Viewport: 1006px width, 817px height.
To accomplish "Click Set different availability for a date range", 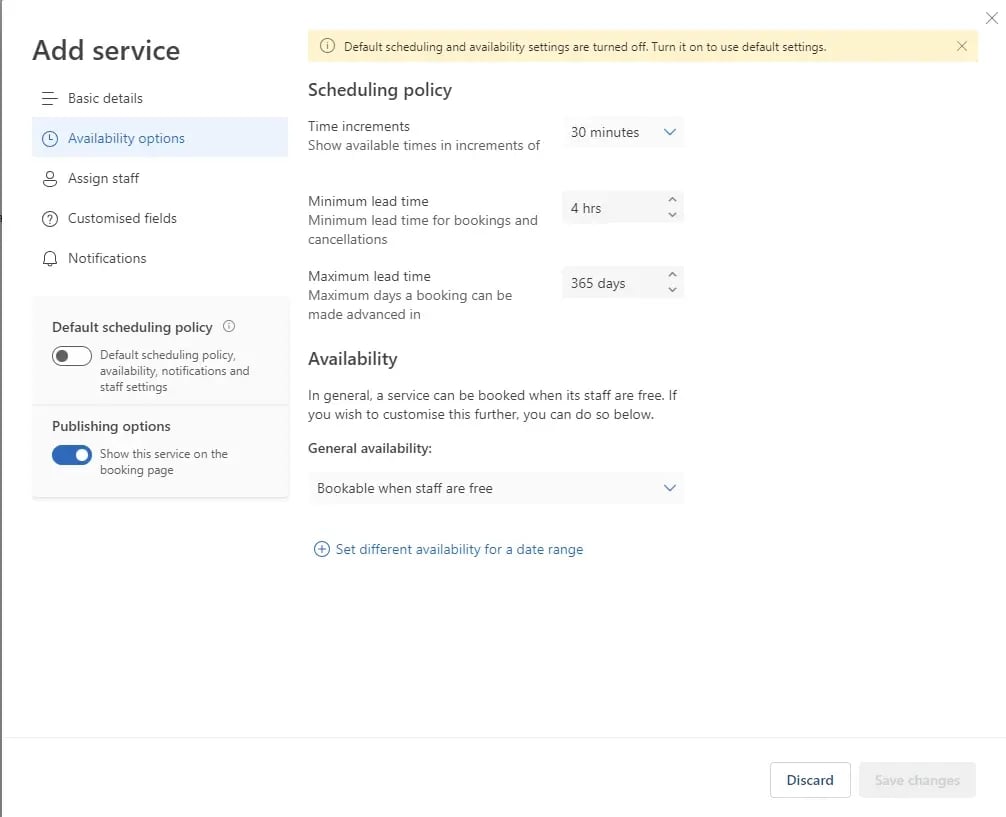I will point(459,549).
